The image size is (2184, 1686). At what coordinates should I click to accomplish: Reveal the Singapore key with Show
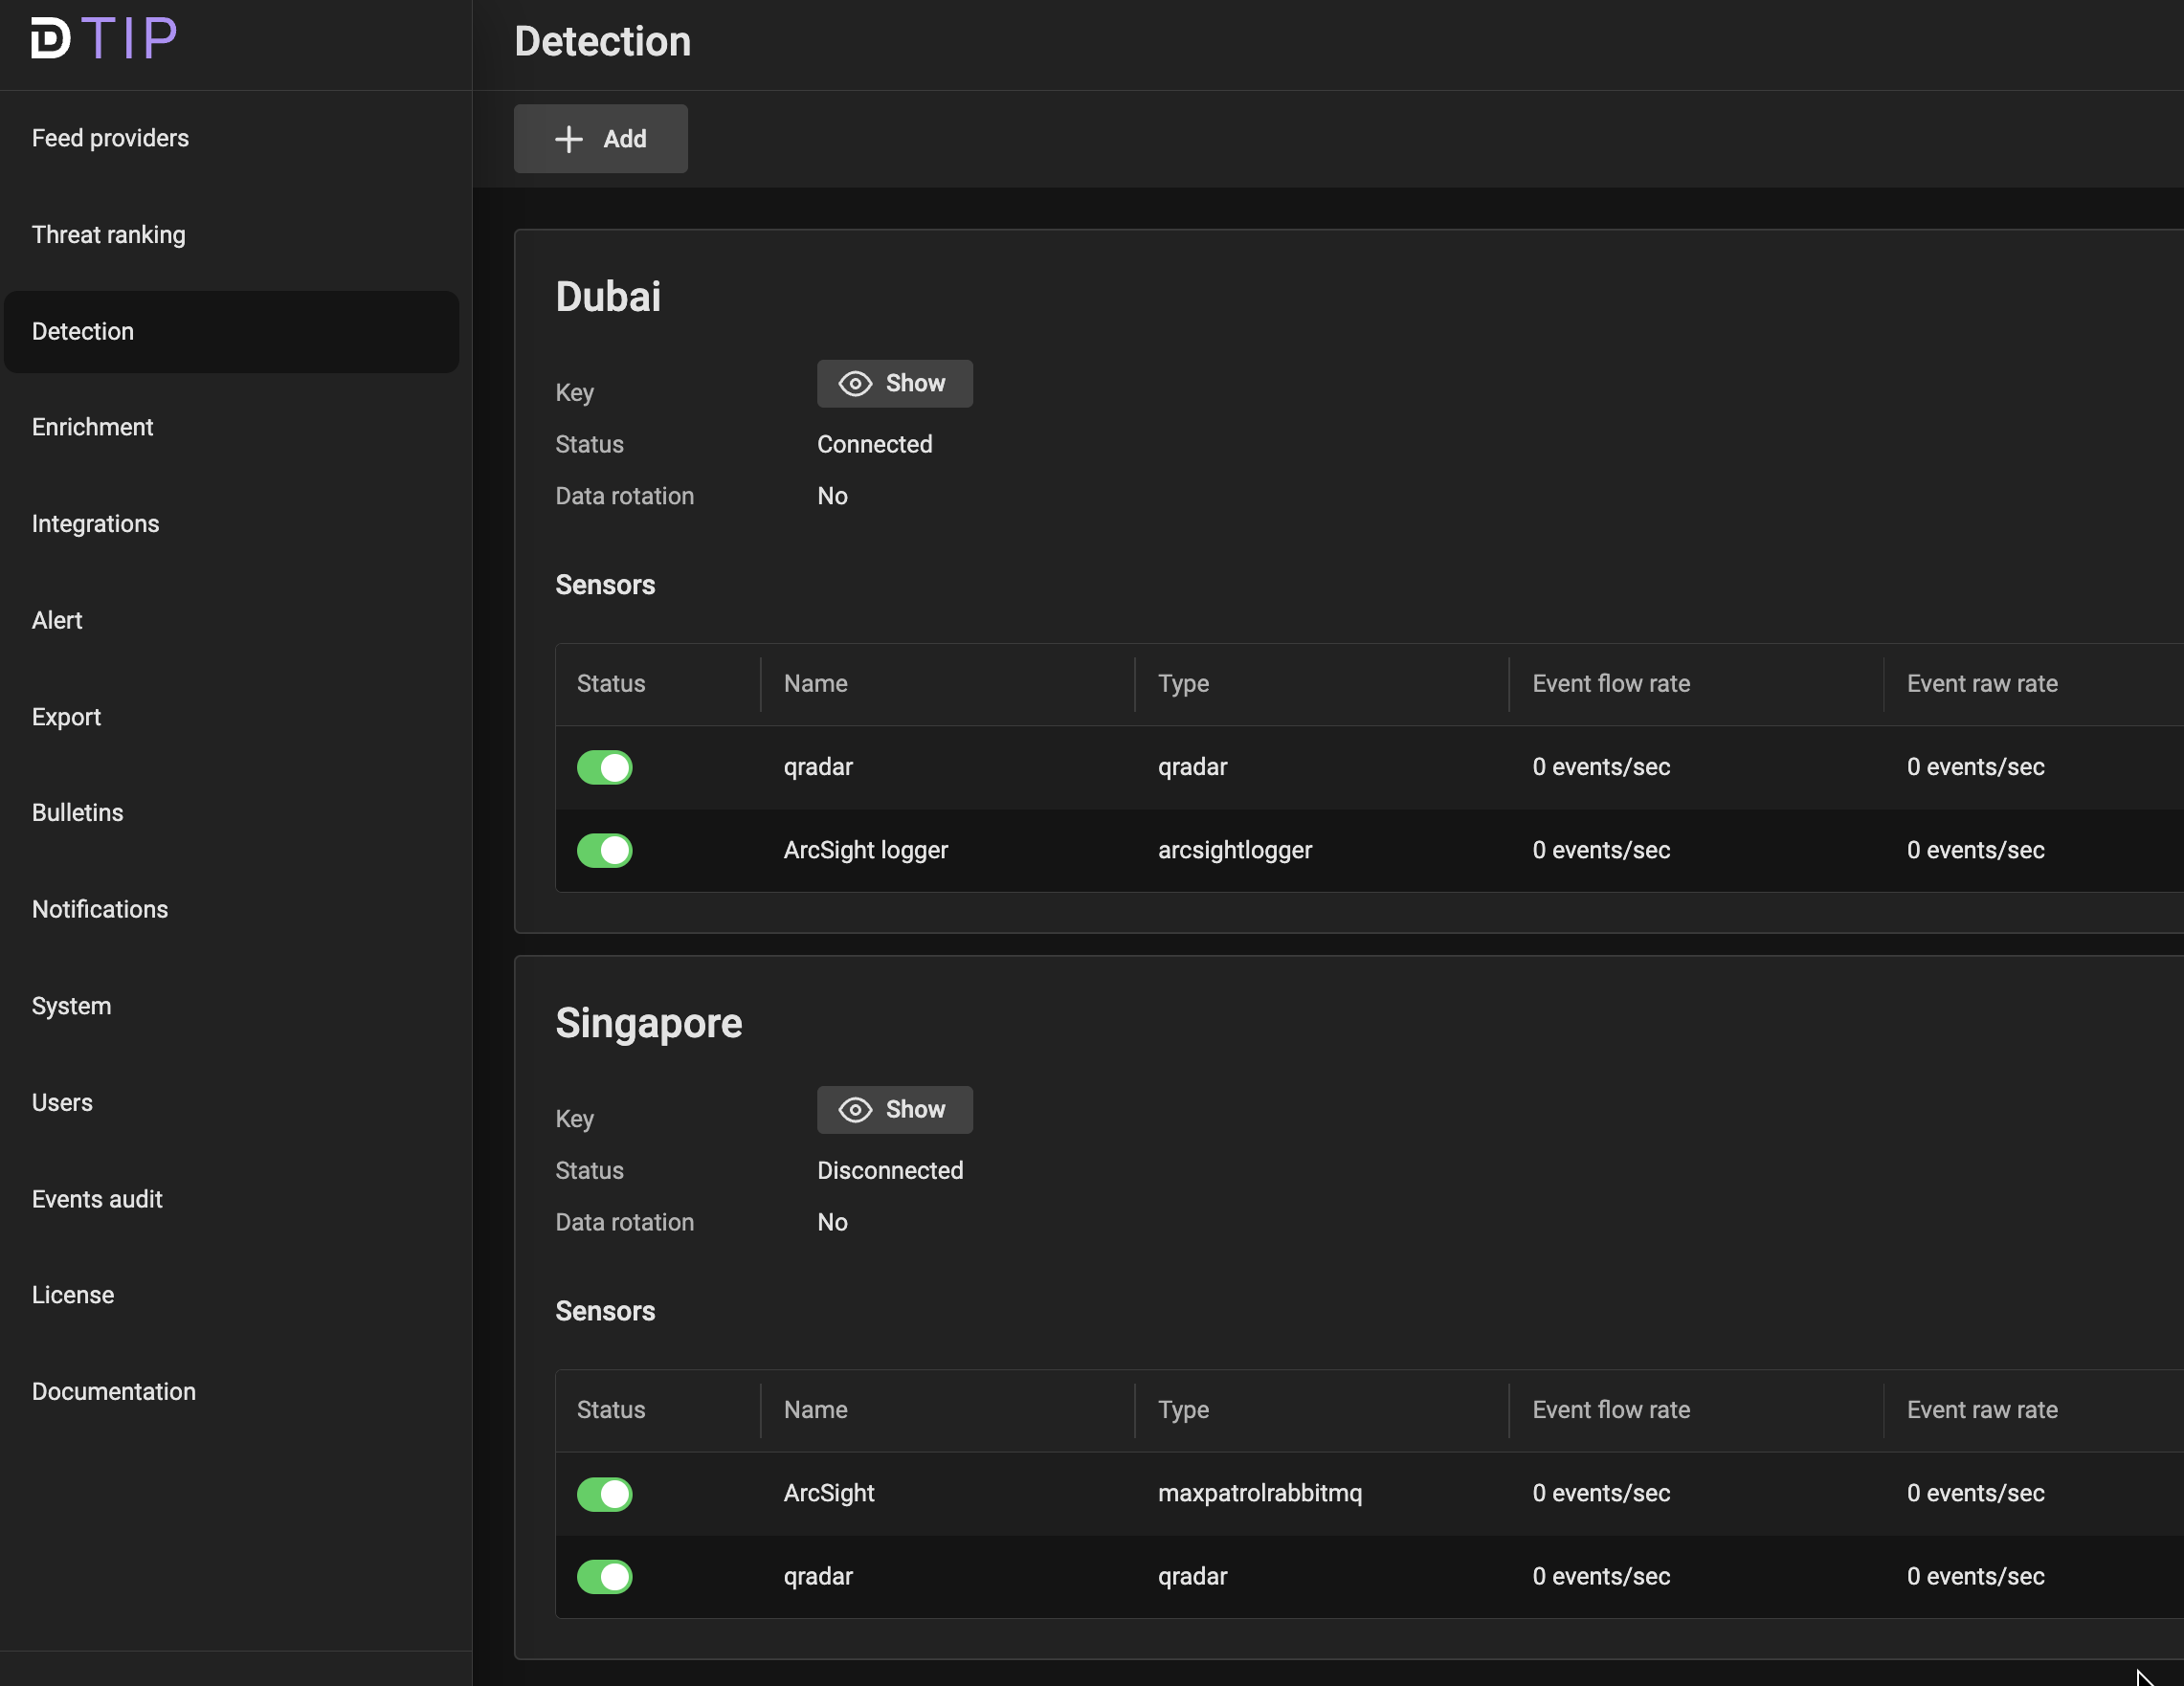click(894, 1110)
